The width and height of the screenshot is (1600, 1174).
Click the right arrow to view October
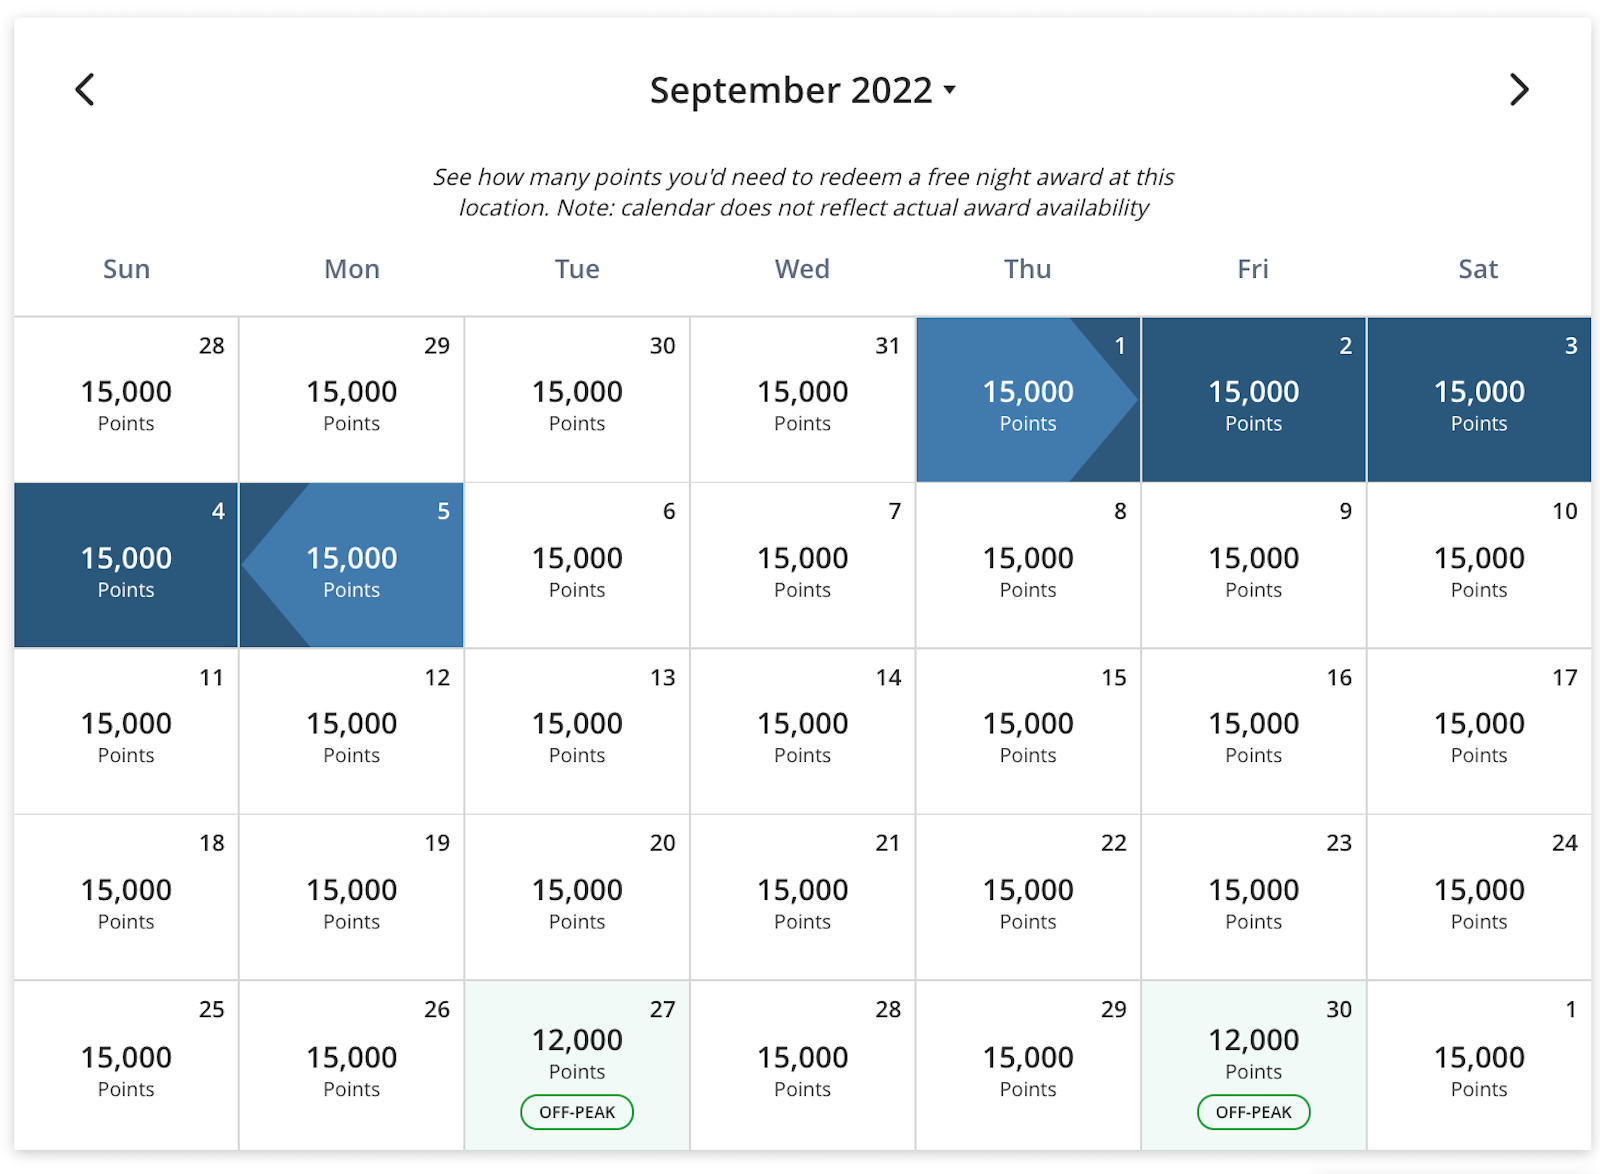[1518, 89]
